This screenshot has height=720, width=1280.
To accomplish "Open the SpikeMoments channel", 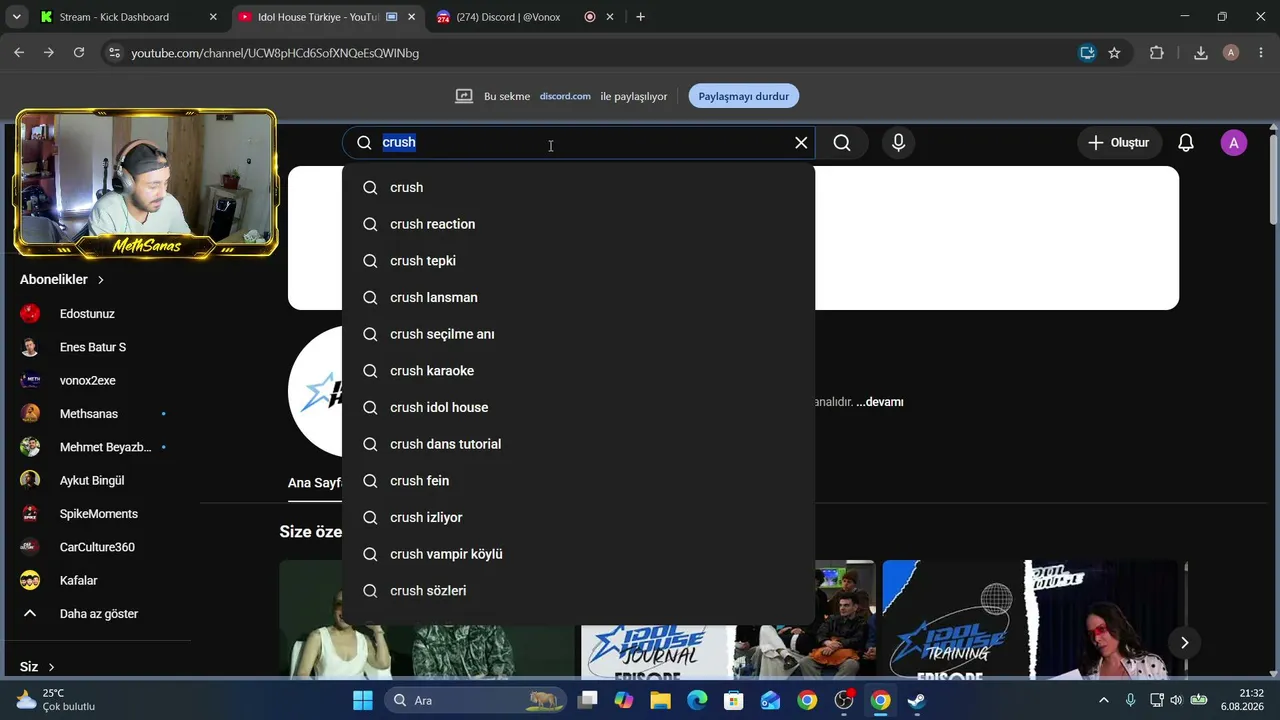I will coord(100,514).
